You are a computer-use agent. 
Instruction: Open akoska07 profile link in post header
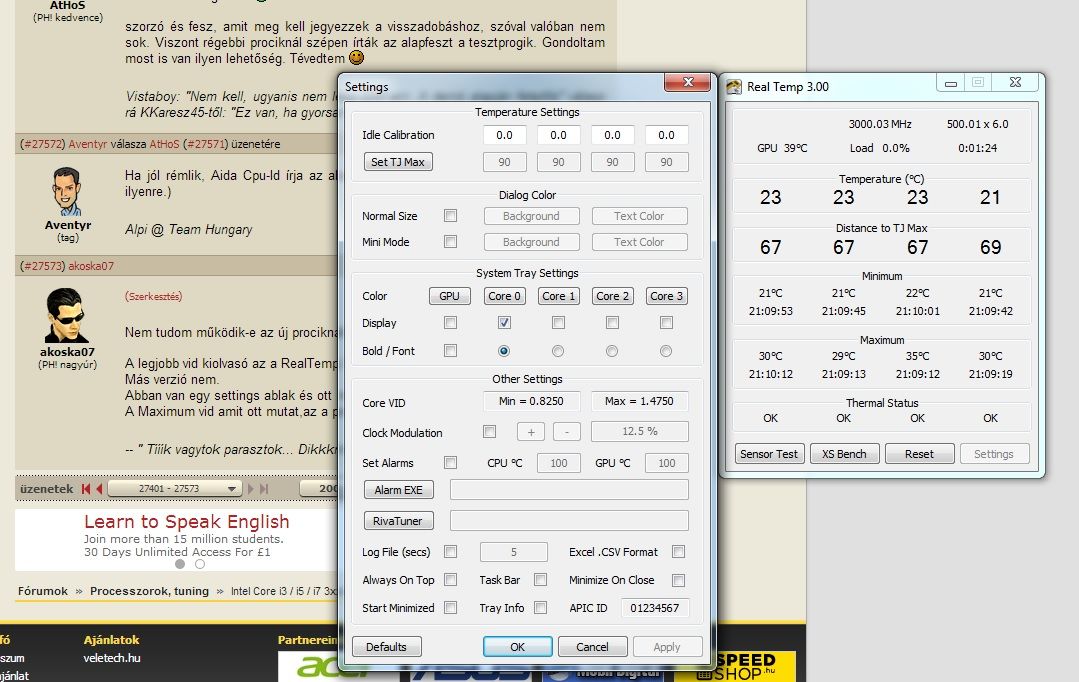[x=91, y=266]
